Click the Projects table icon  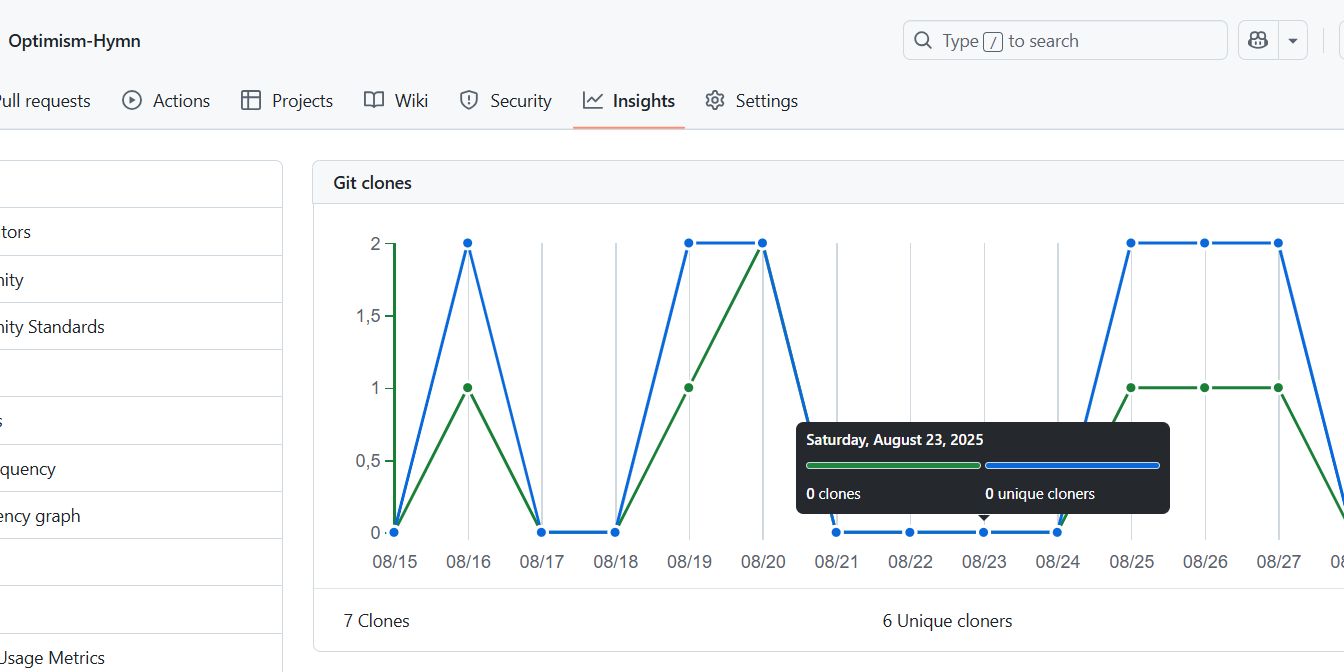pos(251,100)
